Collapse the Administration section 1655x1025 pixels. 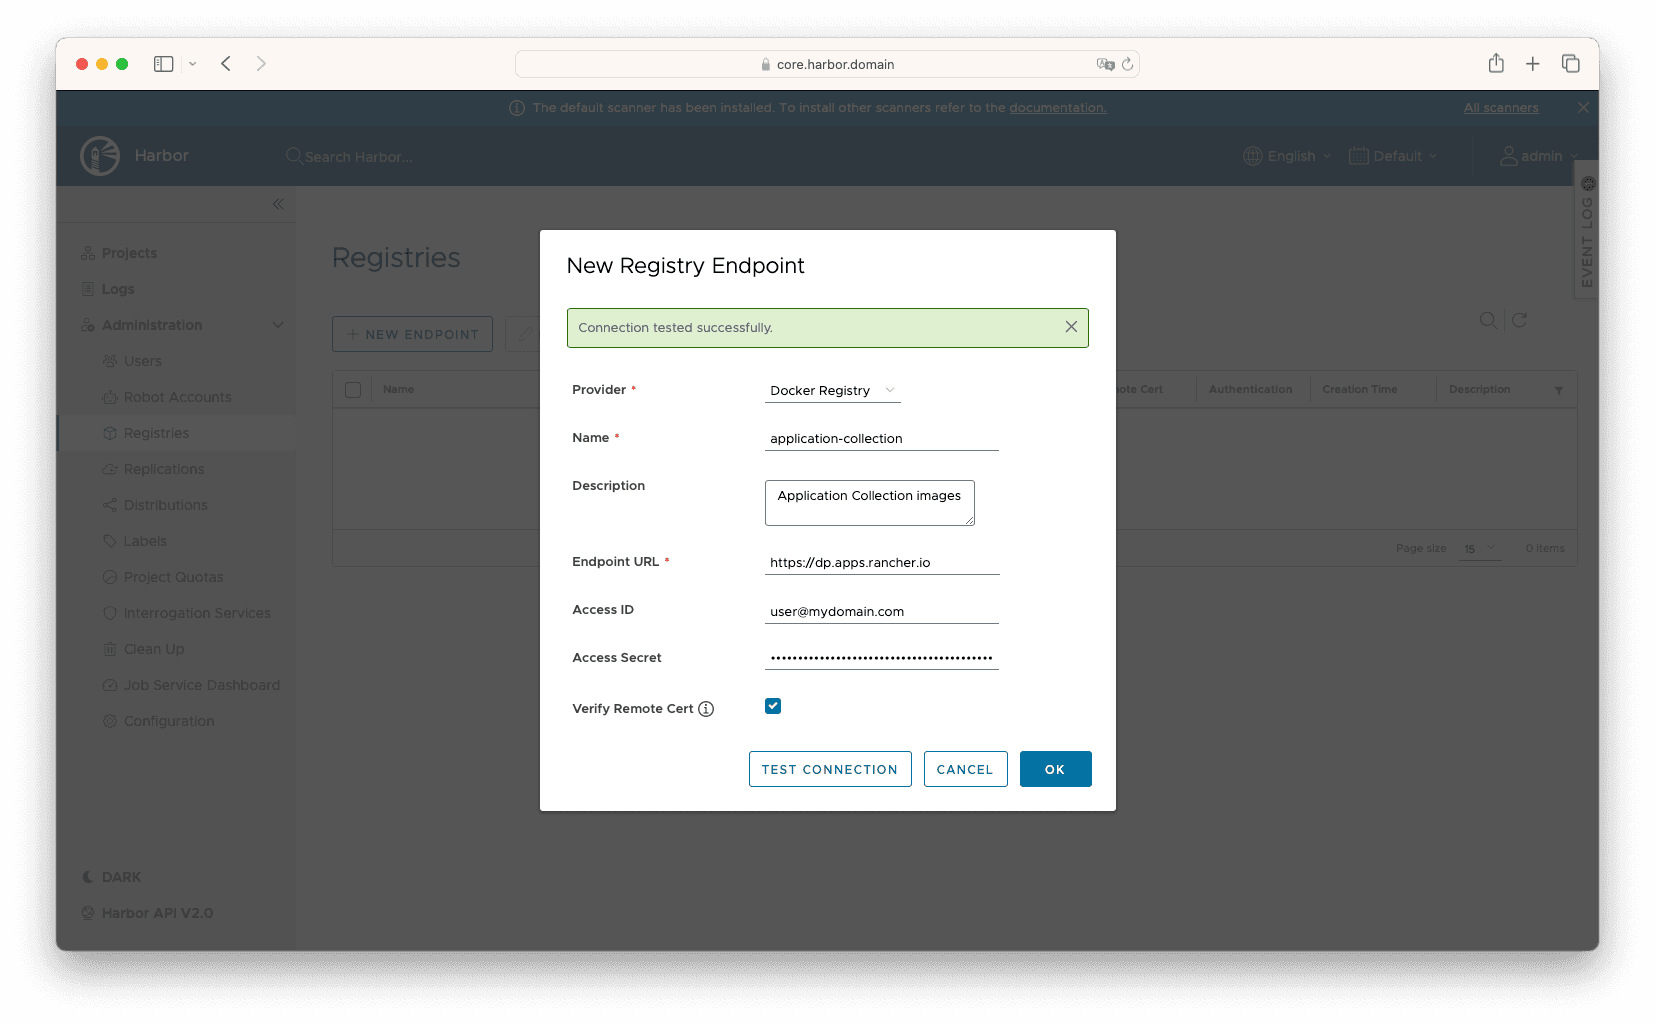[278, 324]
